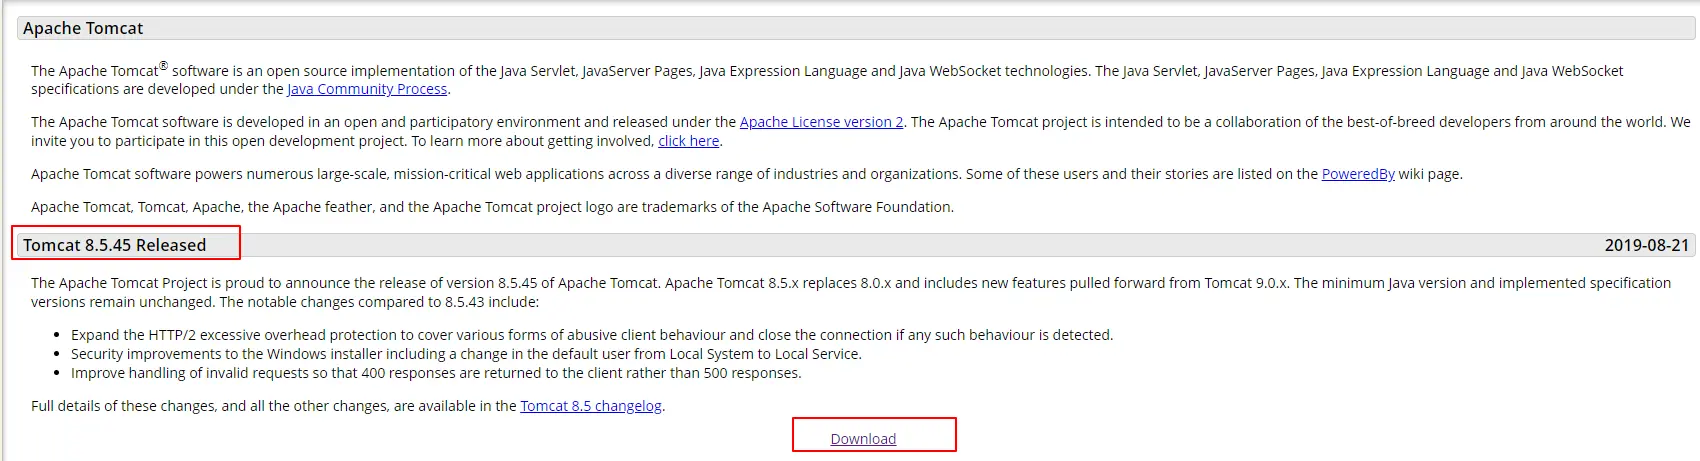The height and width of the screenshot is (461, 1700).
Task: Follow the Apache License version 2 link
Action: (821, 122)
